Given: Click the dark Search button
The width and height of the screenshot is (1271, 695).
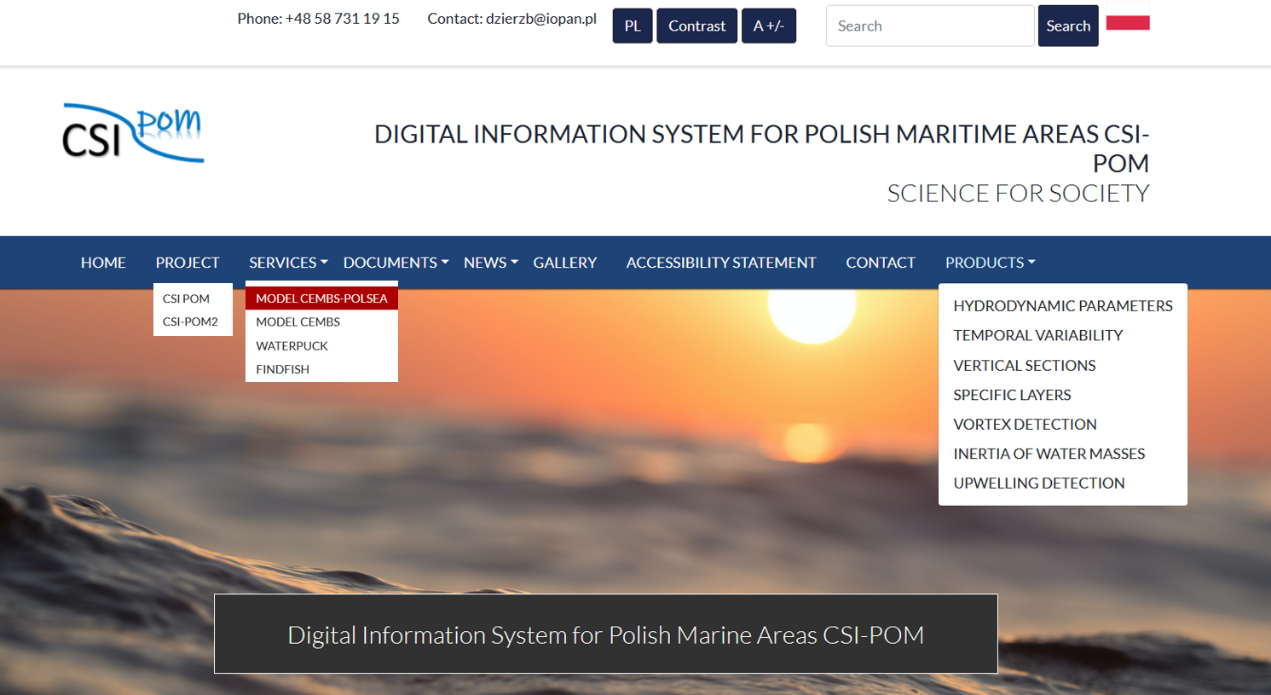Looking at the screenshot, I should (x=1067, y=26).
